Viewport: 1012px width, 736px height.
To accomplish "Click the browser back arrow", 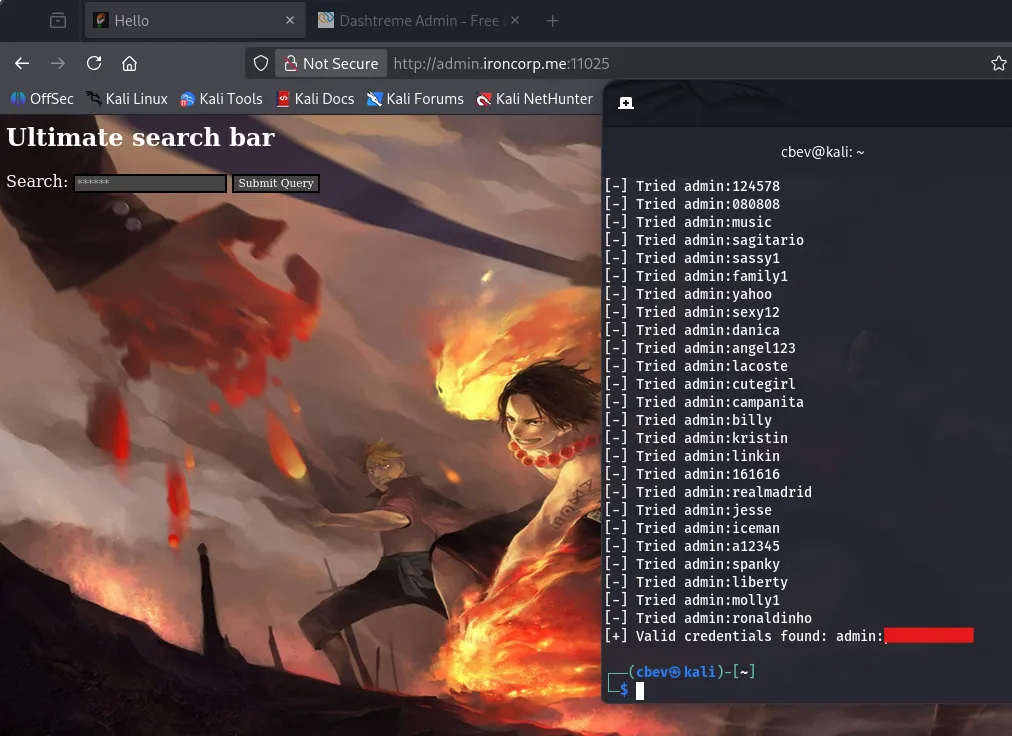I will [22, 63].
